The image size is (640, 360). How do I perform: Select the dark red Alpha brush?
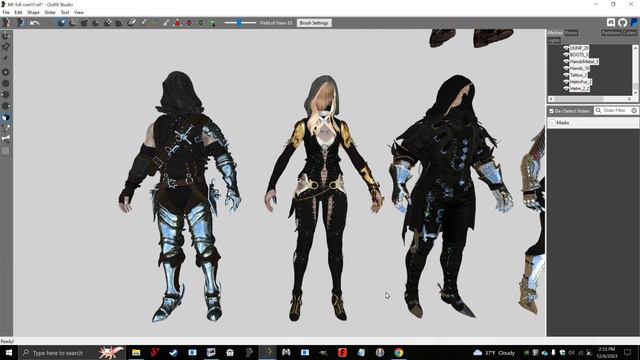(189, 23)
